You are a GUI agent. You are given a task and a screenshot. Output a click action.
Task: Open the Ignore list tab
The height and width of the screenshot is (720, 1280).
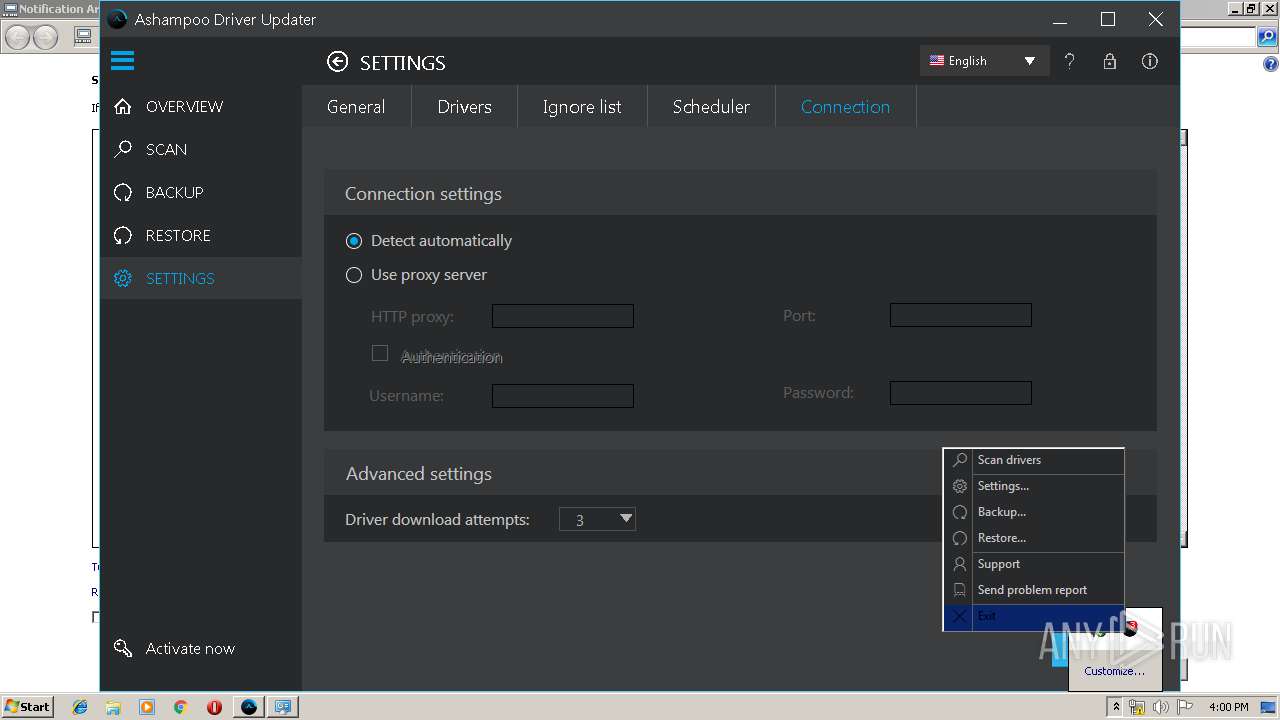click(582, 107)
